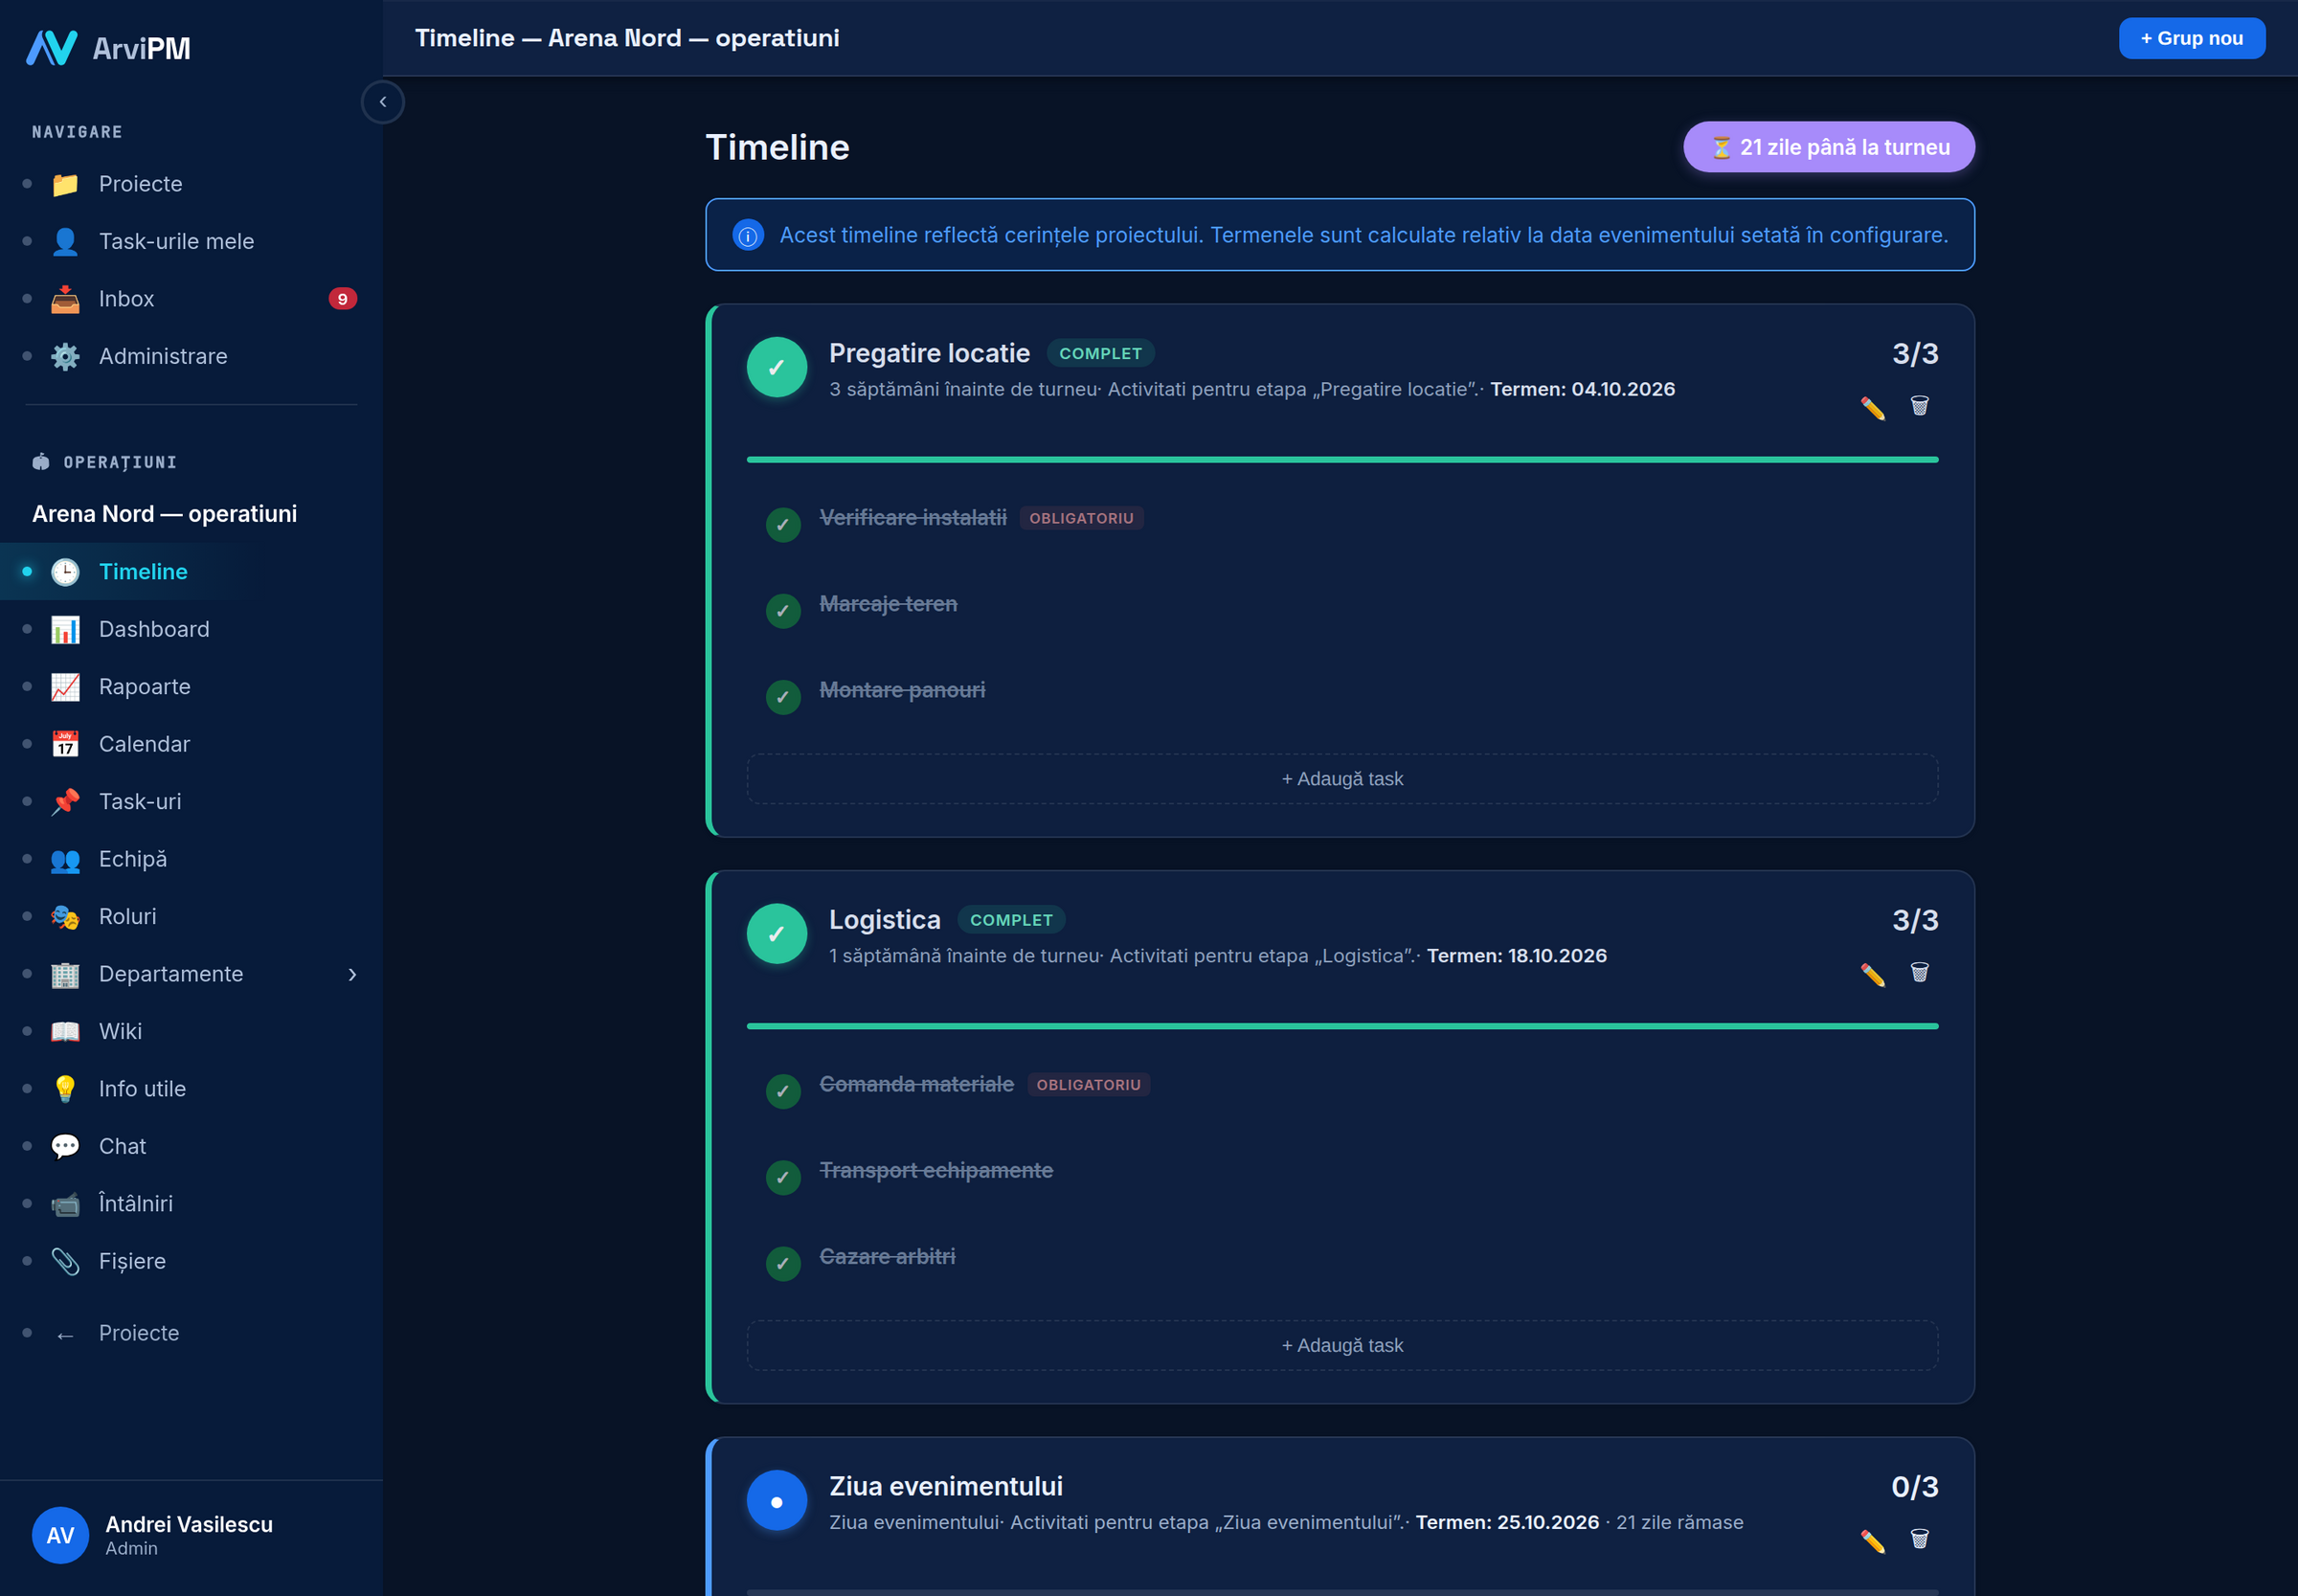The height and width of the screenshot is (1596, 2298).
Task: Click the Calendar icon in the sidebar
Action: pyautogui.click(x=65, y=744)
